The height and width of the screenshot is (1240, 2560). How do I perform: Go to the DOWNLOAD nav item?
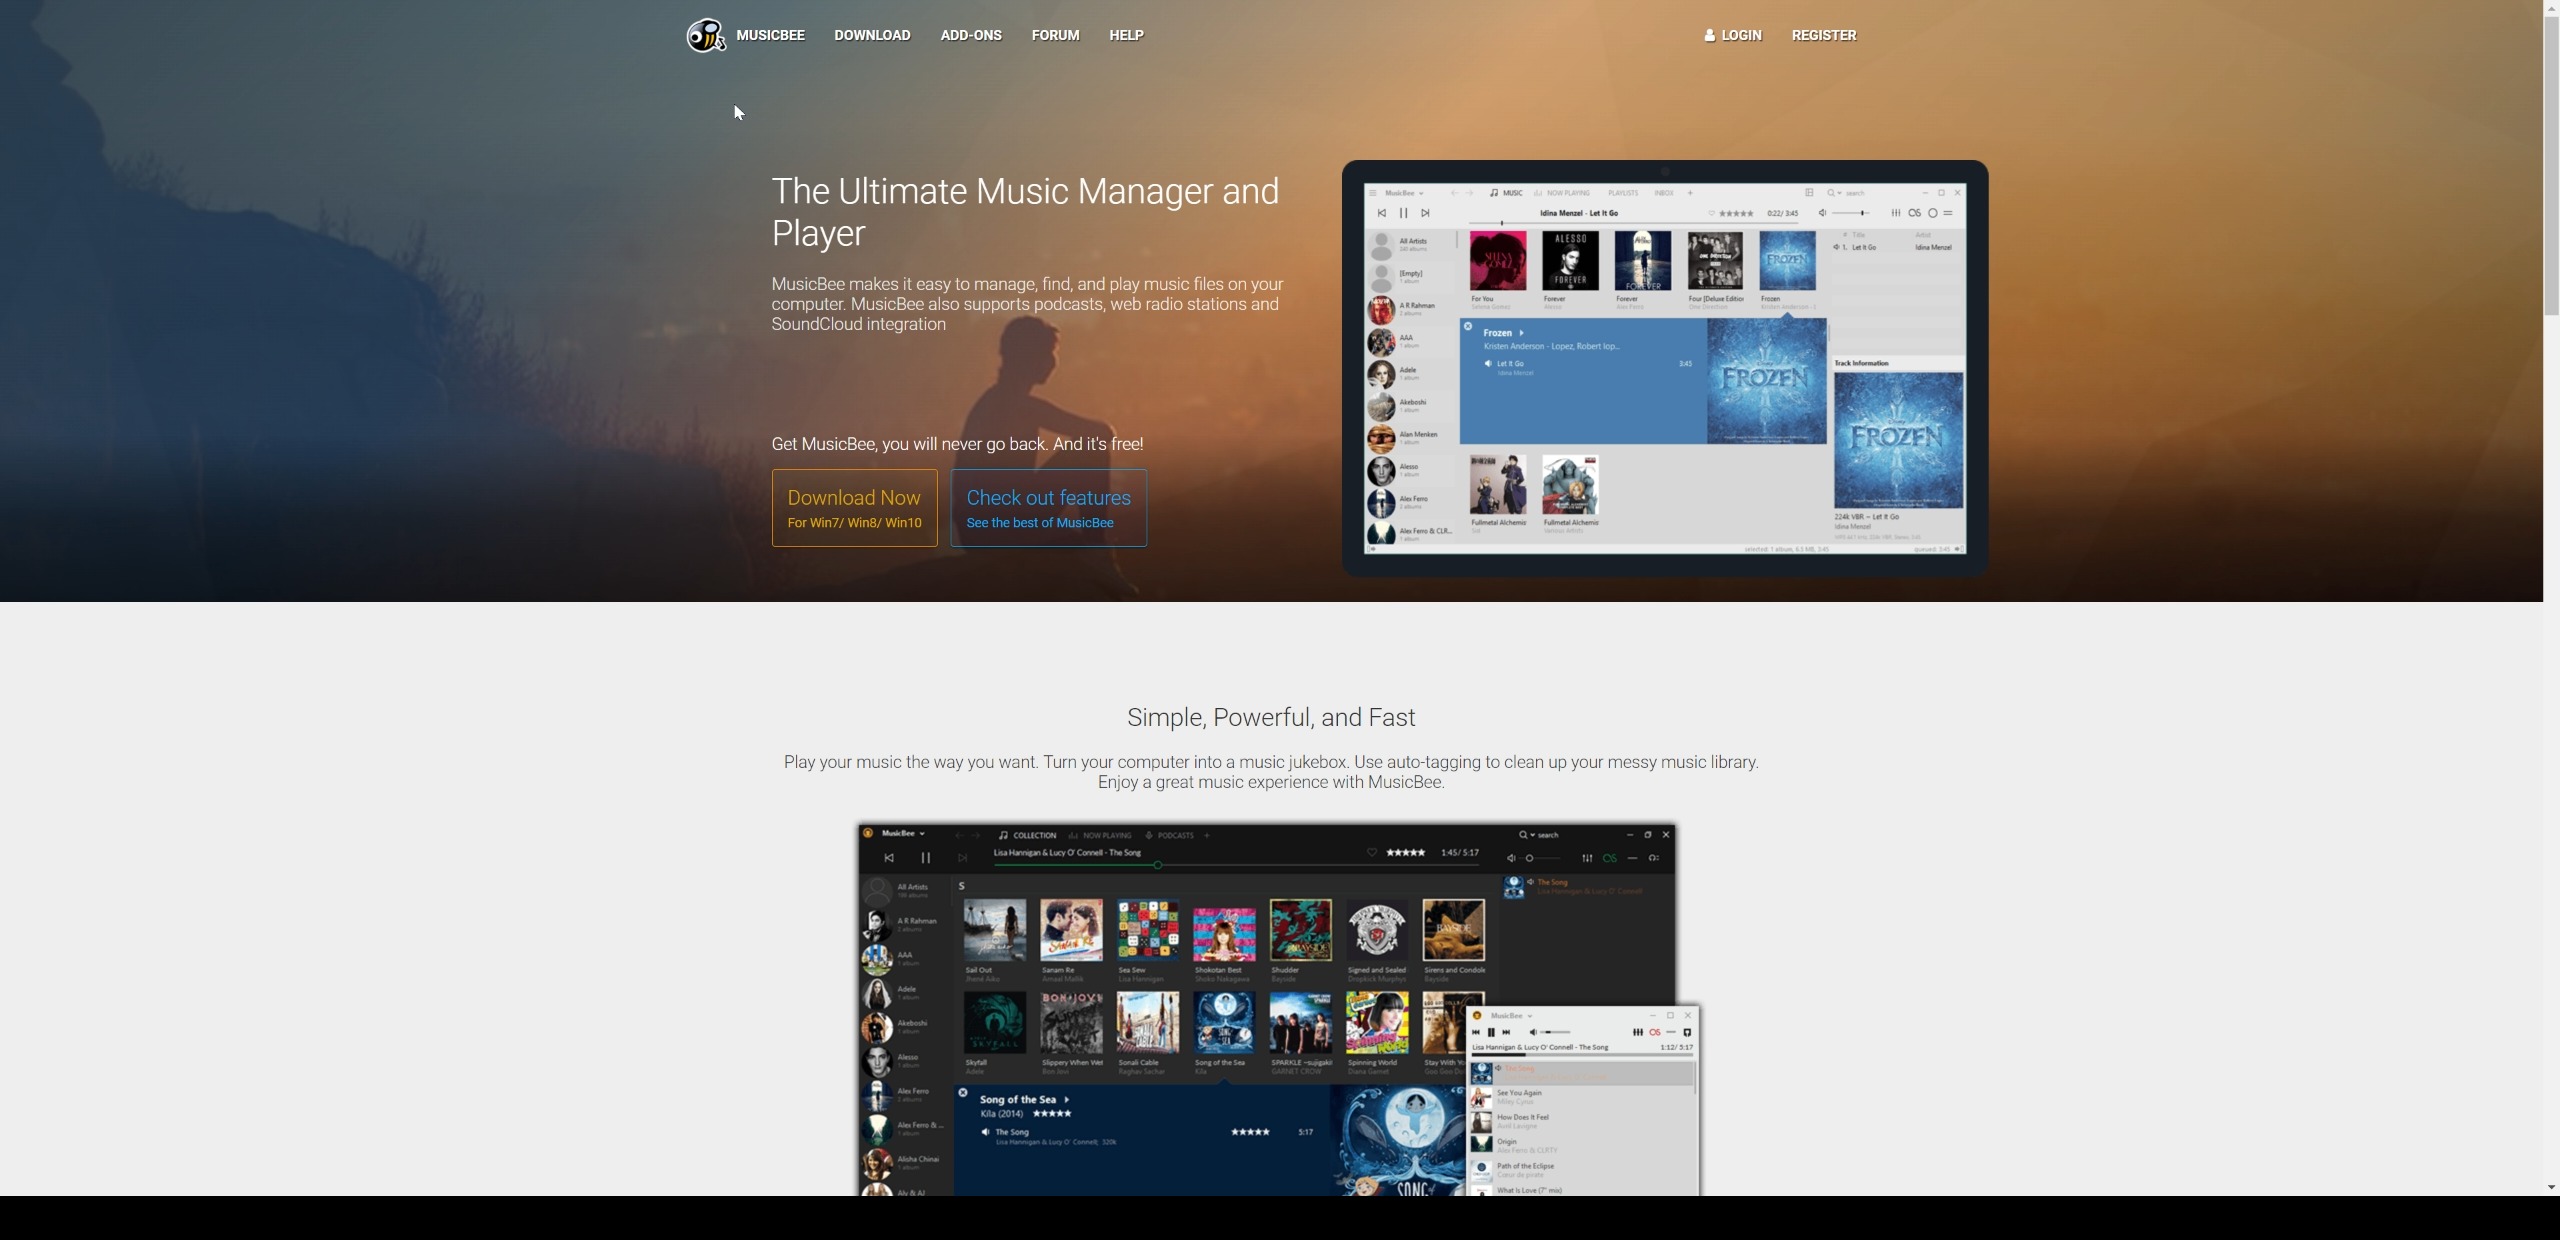872,35
